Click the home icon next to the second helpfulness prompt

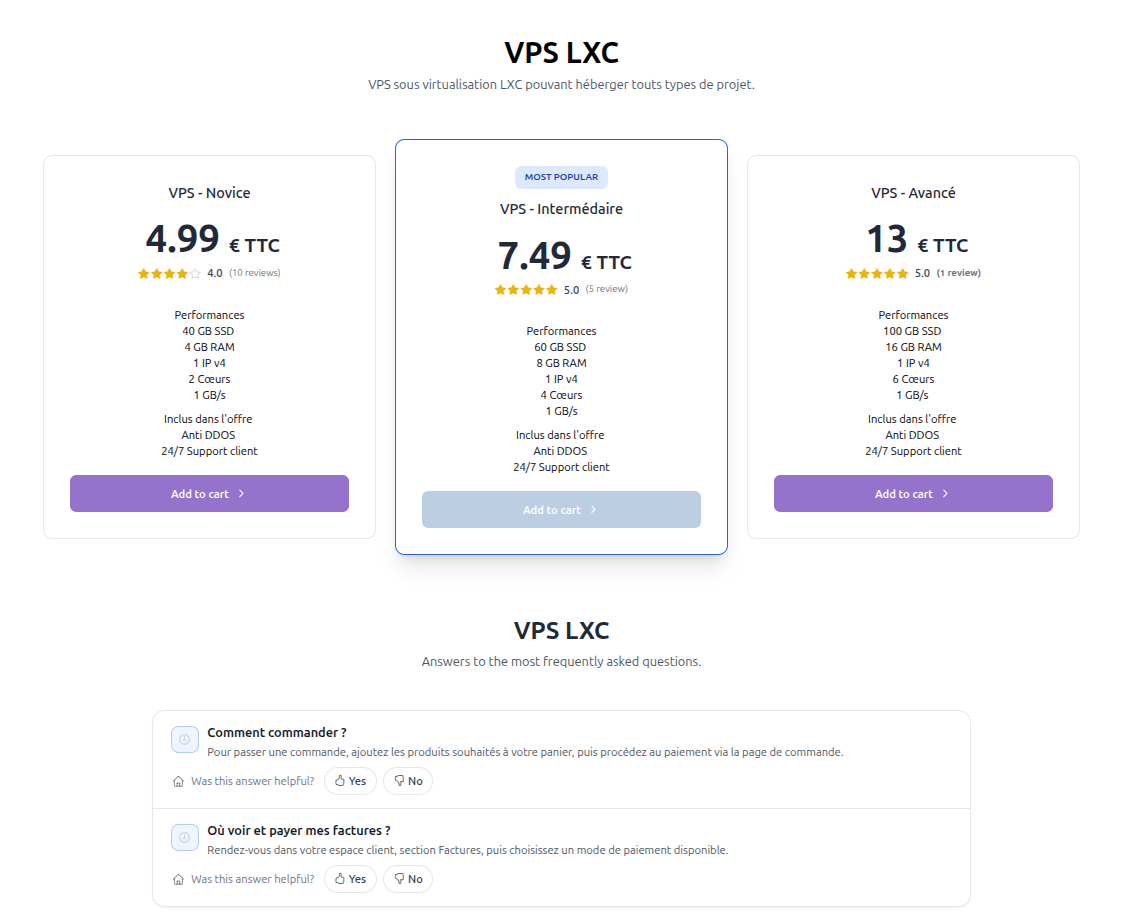click(x=178, y=879)
